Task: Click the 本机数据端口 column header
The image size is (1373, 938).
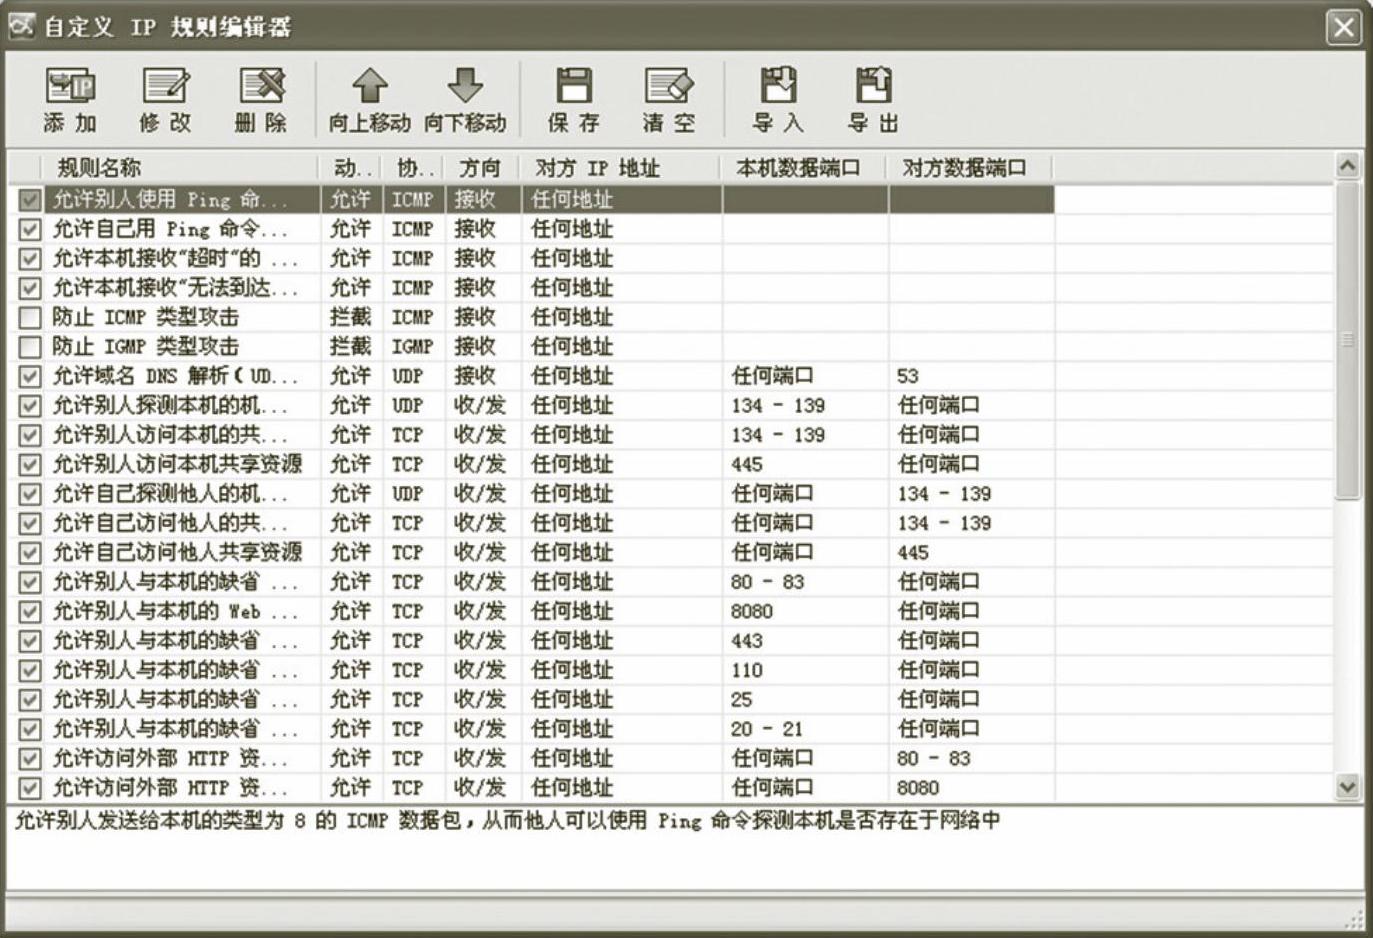Action: pos(804,168)
